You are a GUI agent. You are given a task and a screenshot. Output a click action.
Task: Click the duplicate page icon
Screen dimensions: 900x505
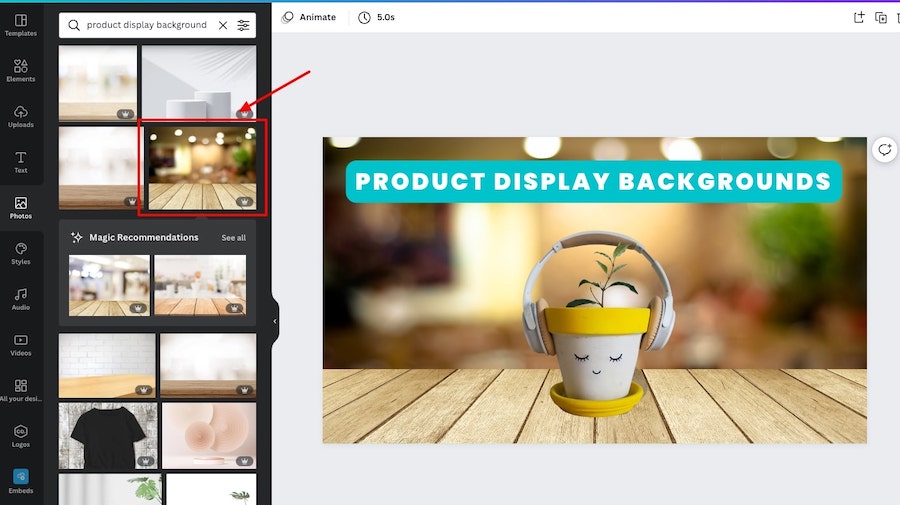(x=880, y=17)
